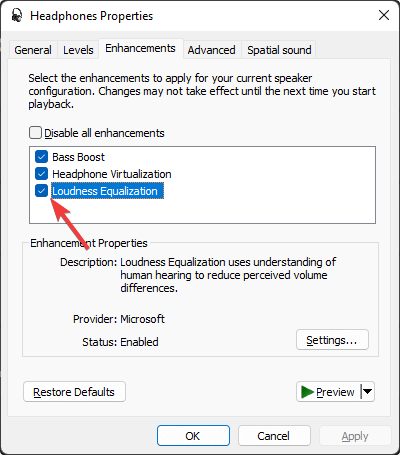400x455 pixels.
Task: Click the Cancel button
Action: 274,436
